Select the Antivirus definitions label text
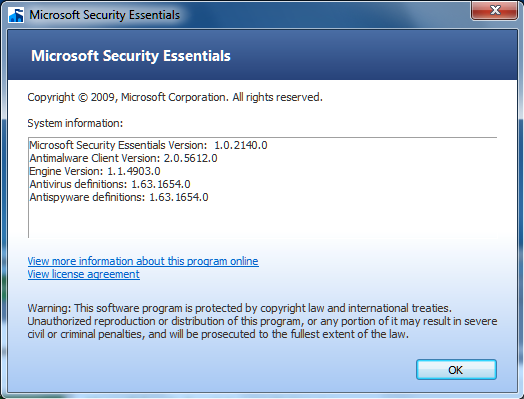 coord(79,184)
